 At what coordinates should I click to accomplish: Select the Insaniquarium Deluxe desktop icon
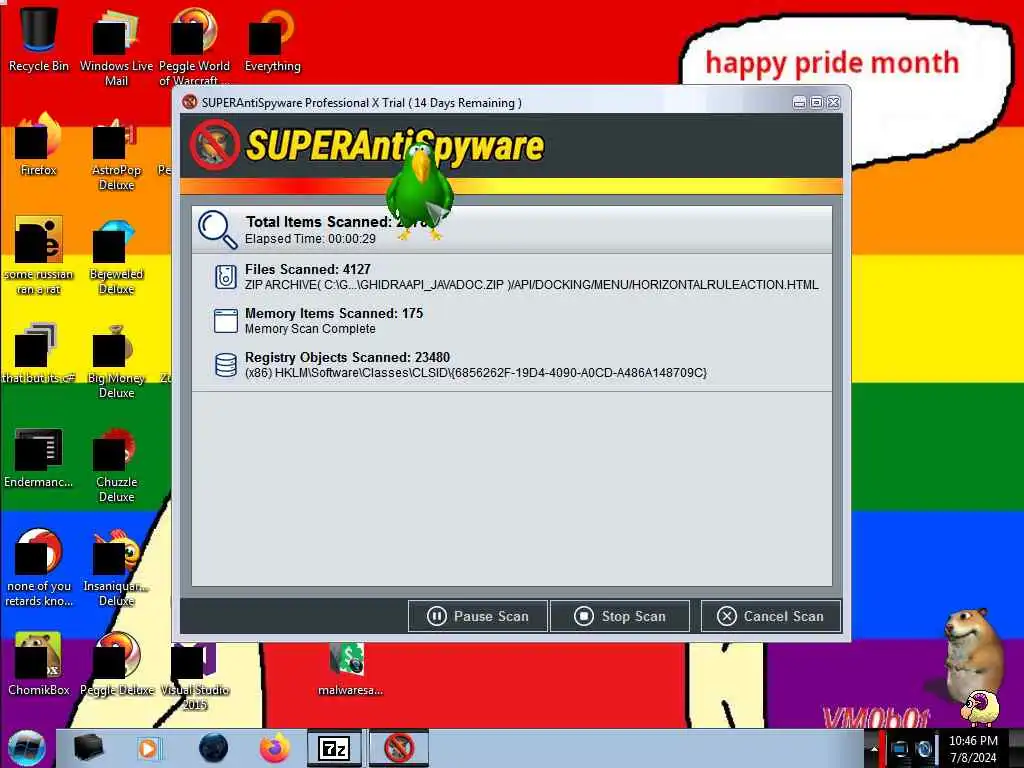pyautogui.click(x=116, y=568)
